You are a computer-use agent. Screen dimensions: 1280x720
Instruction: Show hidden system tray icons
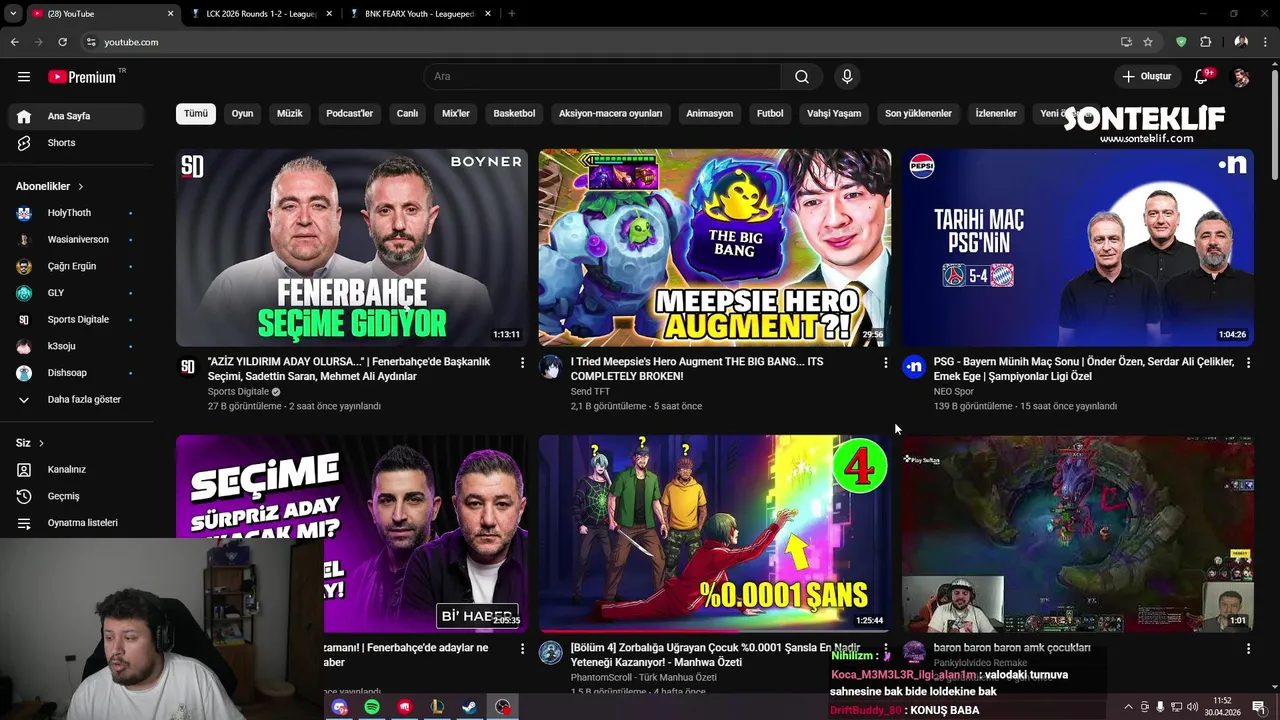point(1128,707)
